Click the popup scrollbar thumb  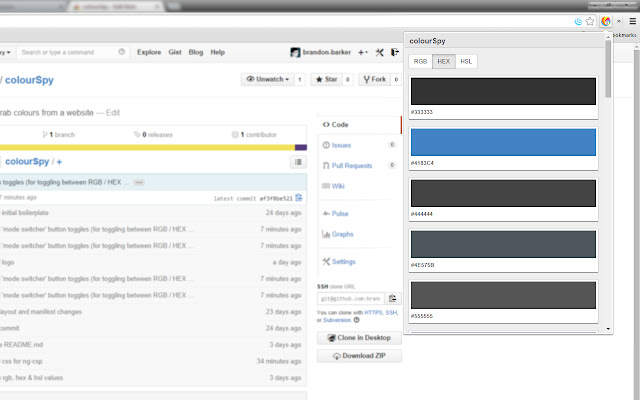coord(608,69)
